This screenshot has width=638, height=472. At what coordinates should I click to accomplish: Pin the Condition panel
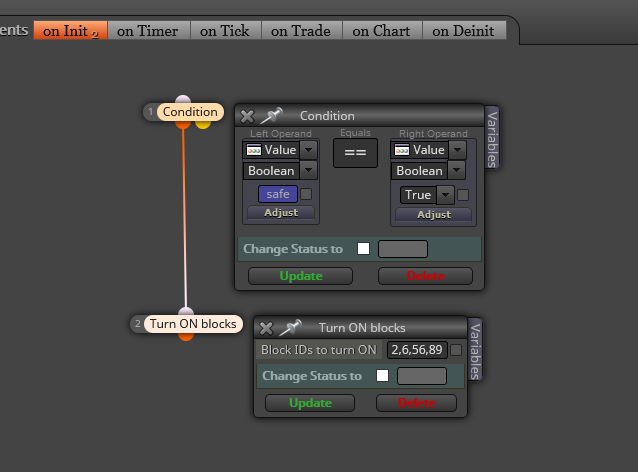[x=271, y=116]
